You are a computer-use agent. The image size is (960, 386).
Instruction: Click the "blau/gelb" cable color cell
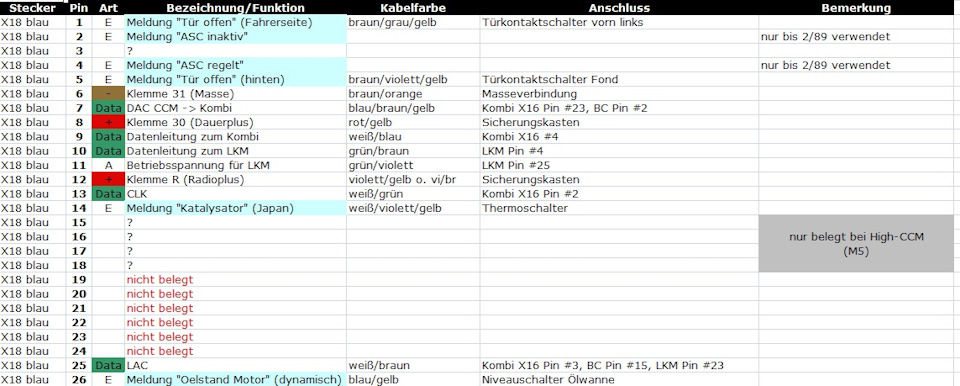[x=413, y=379]
